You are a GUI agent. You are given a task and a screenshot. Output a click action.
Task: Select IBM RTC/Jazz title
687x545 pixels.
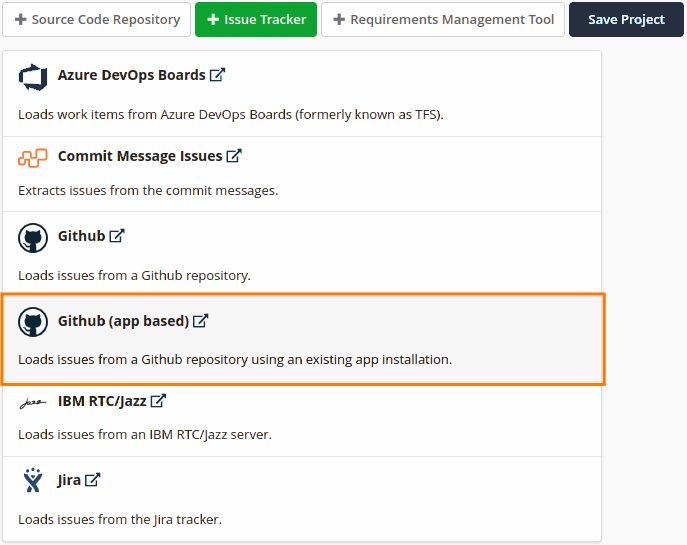pyautogui.click(x=102, y=401)
